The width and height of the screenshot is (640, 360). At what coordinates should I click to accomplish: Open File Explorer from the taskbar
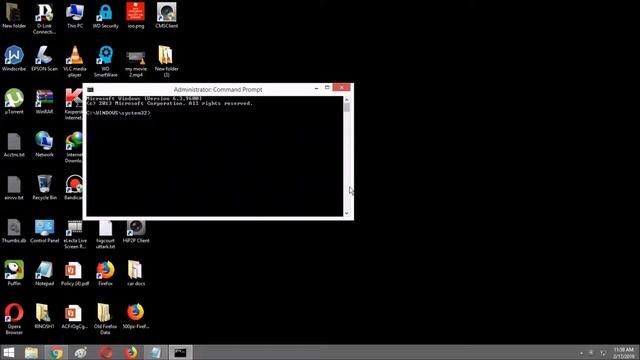pos(31,353)
